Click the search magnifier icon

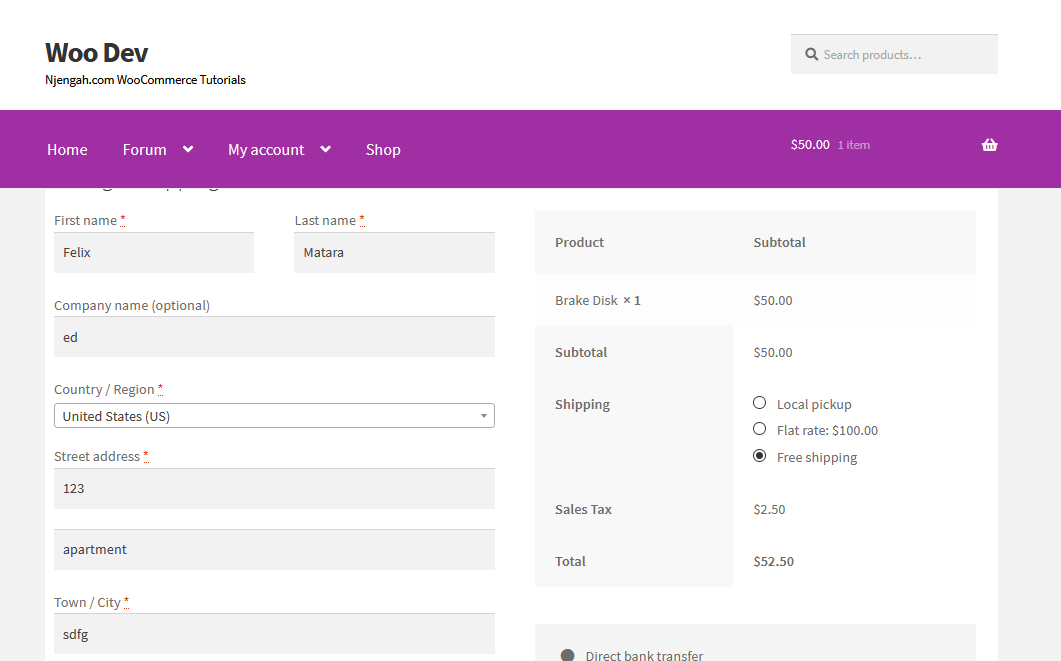point(811,54)
